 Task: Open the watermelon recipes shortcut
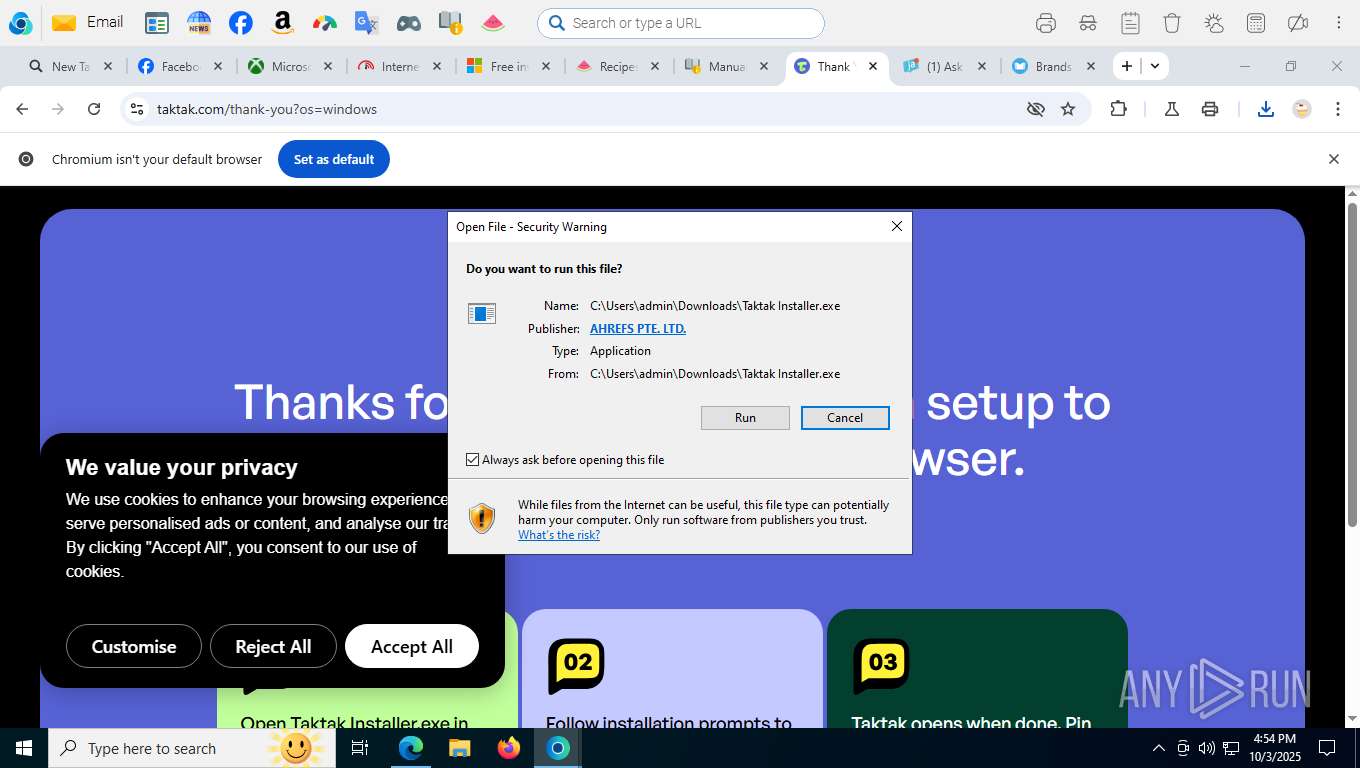click(x=493, y=23)
